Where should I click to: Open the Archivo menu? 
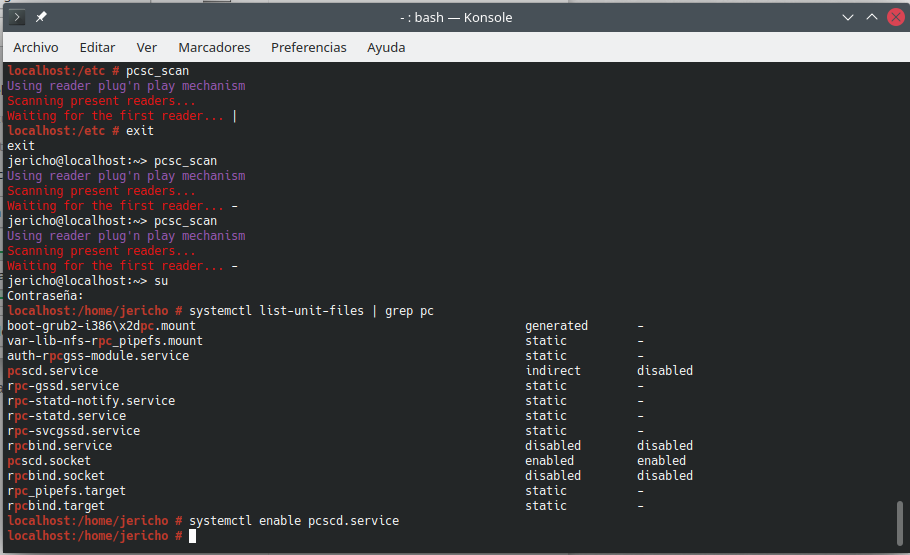(x=36, y=47)
